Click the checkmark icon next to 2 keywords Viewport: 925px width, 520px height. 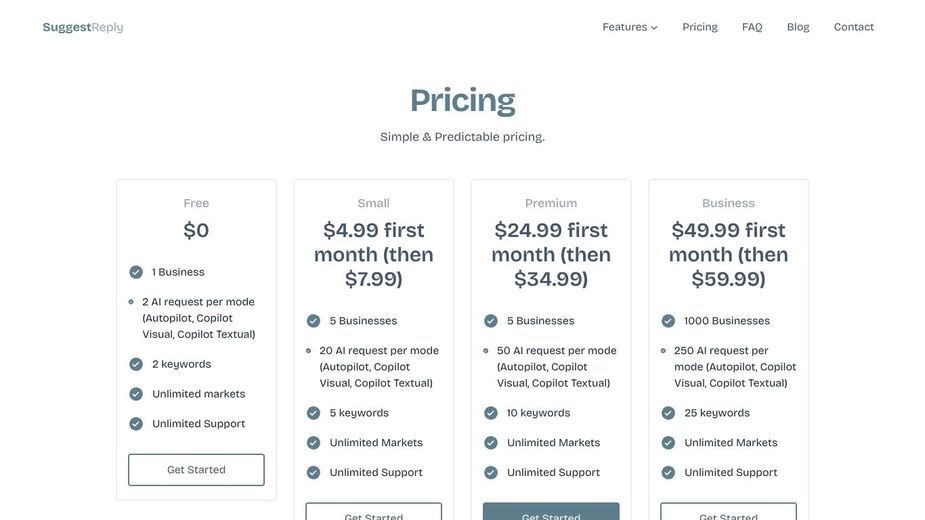(x=136, y=364)
